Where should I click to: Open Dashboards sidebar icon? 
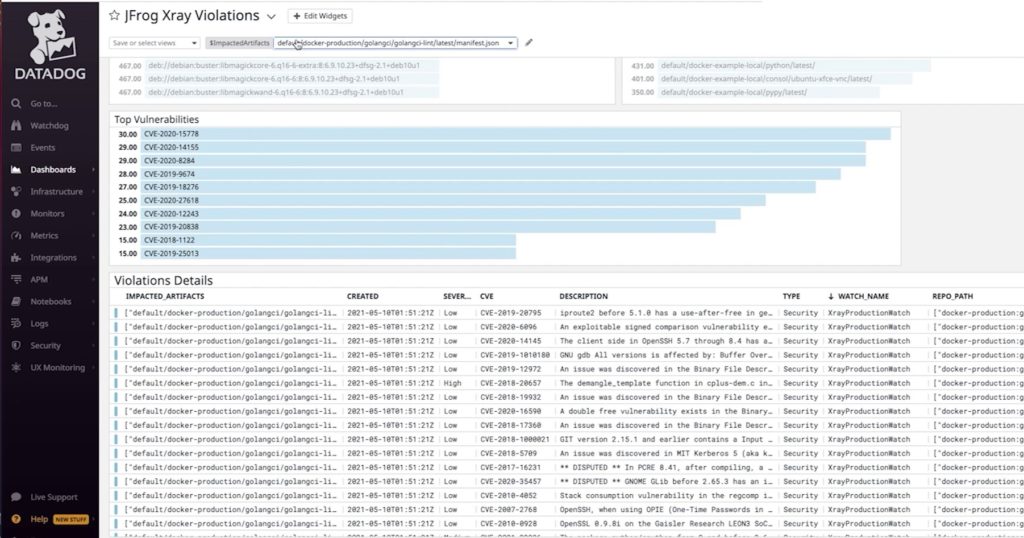[16, 170]
